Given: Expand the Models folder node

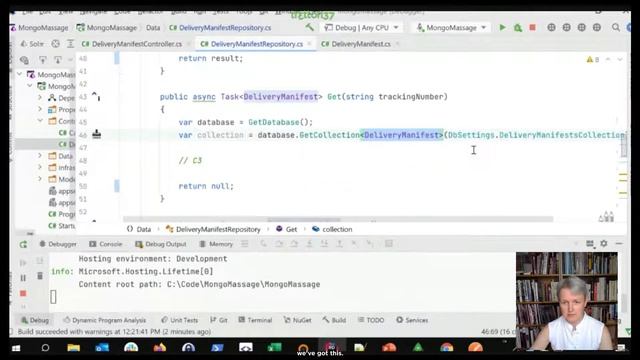Looking at the screenshot, I should [x=40, y=179].
